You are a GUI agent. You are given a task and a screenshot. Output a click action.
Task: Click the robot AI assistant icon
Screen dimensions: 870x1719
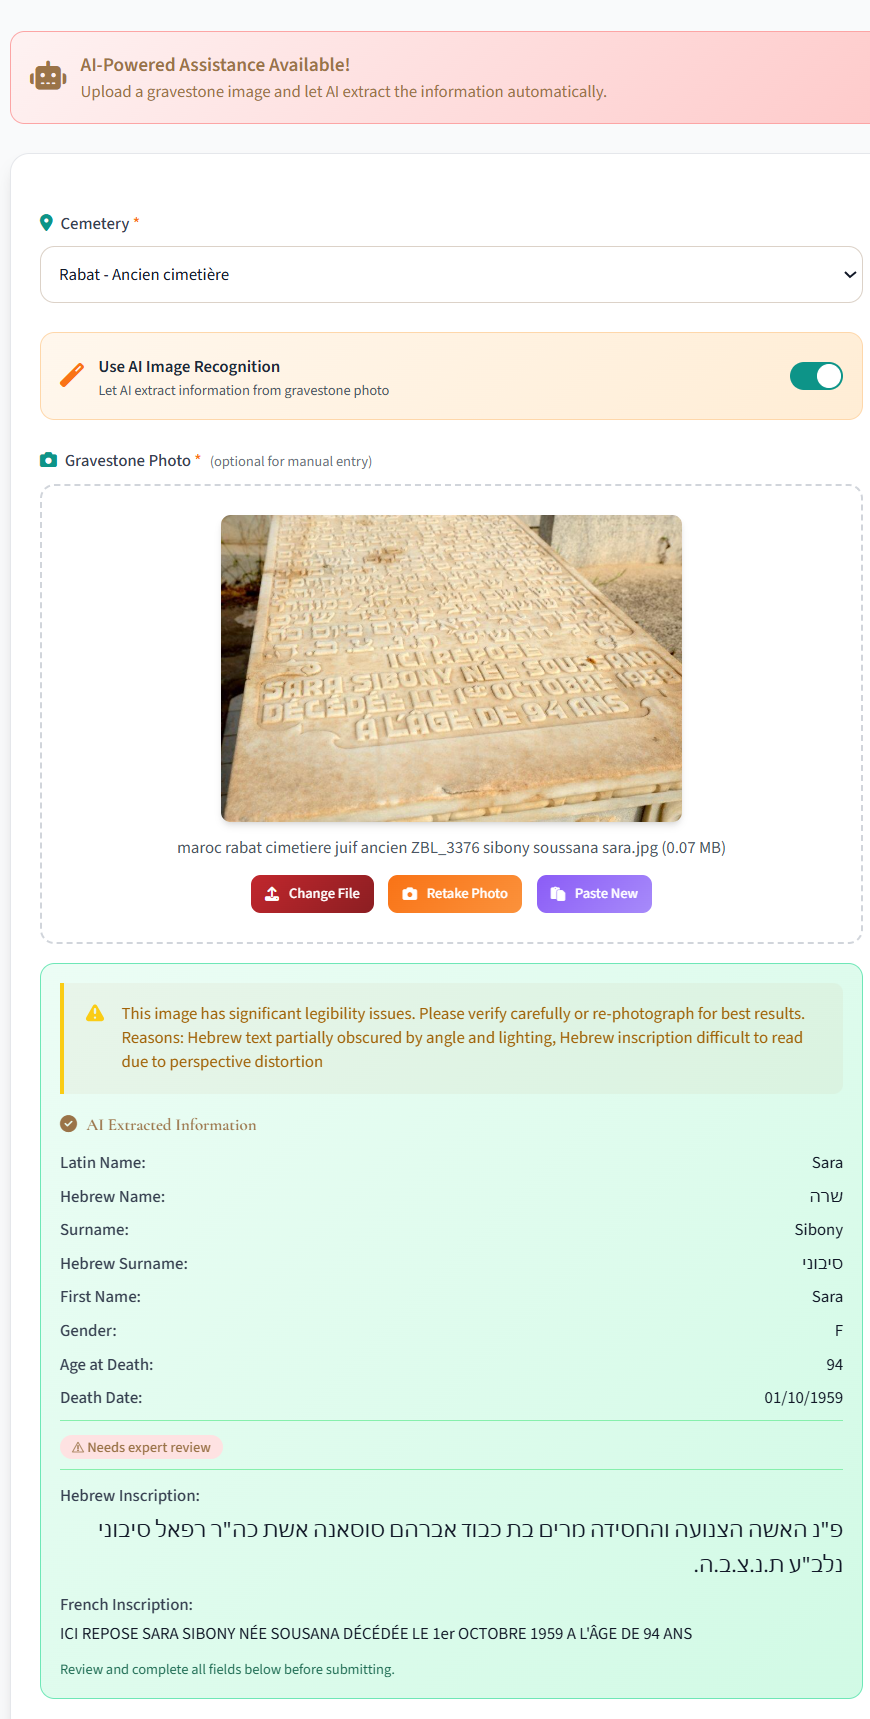[48, 77]
